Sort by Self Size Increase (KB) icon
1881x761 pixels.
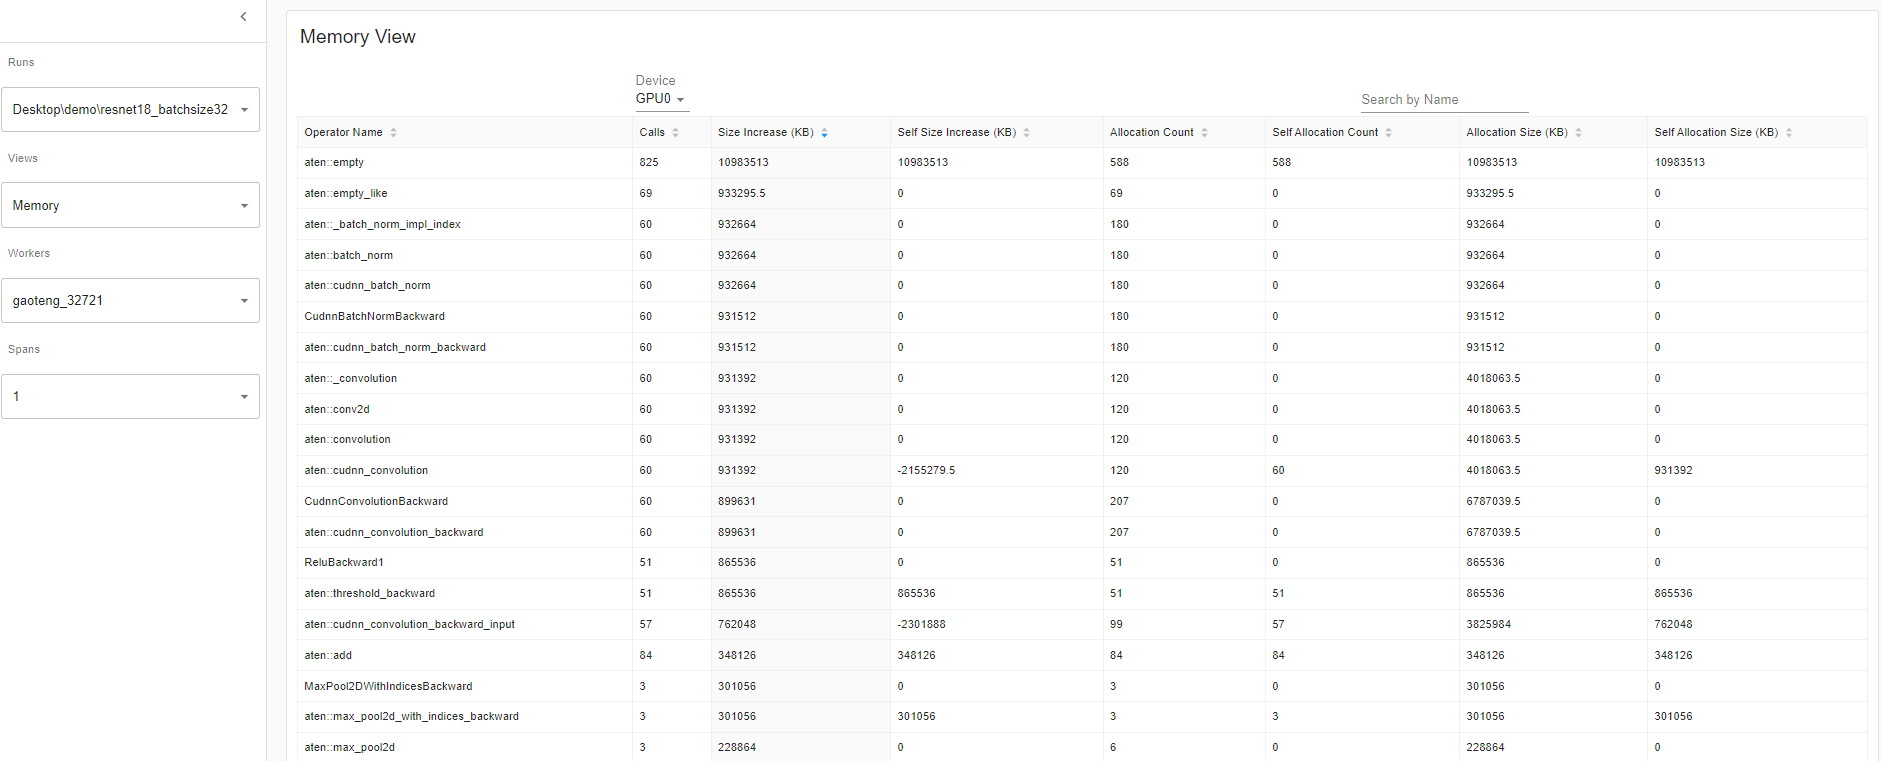point(1026,133)
